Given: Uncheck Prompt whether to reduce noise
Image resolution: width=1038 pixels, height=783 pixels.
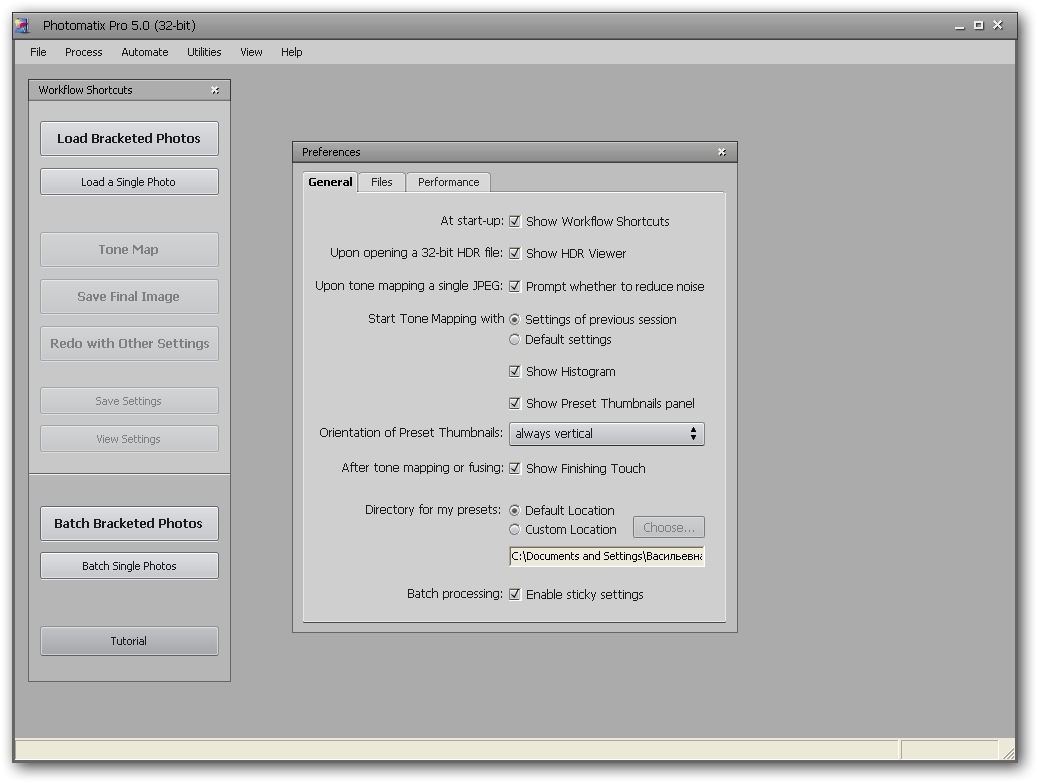Looking at the screenshot, I should (514, 287).
